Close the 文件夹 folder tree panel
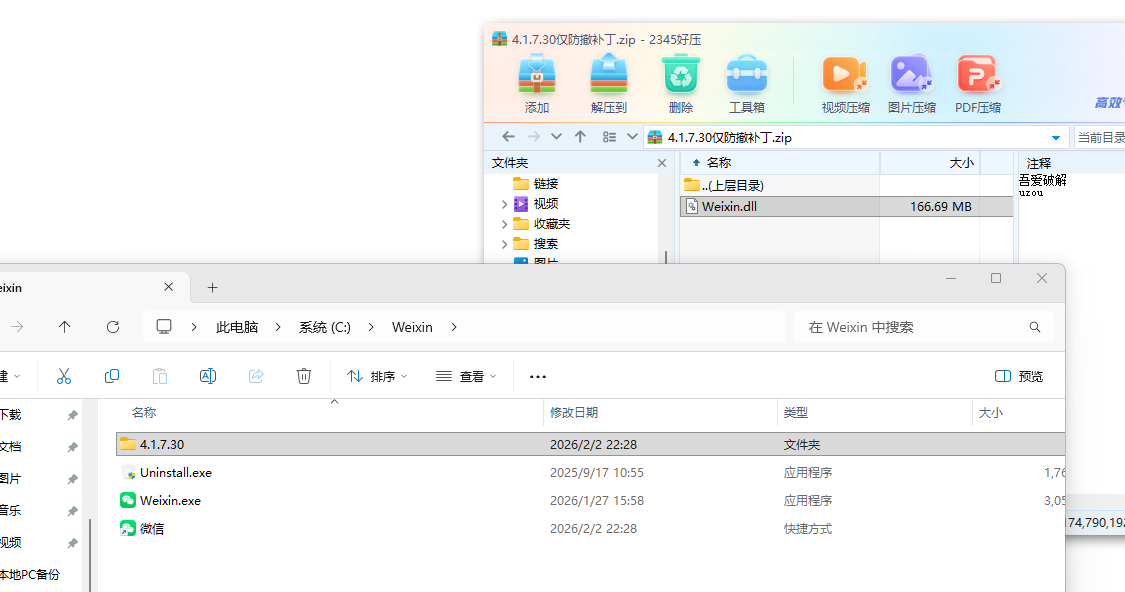 tap(662, 163)
